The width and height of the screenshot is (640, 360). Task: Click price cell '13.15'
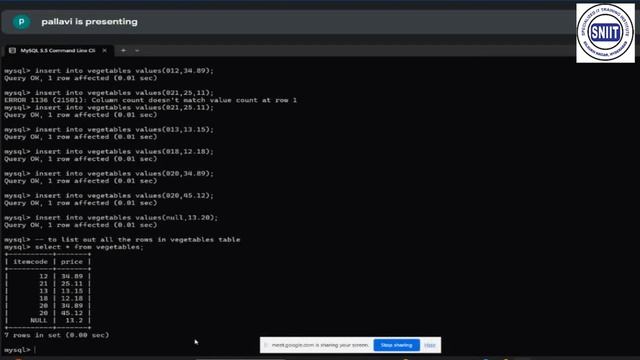click(x=72, y=291)
